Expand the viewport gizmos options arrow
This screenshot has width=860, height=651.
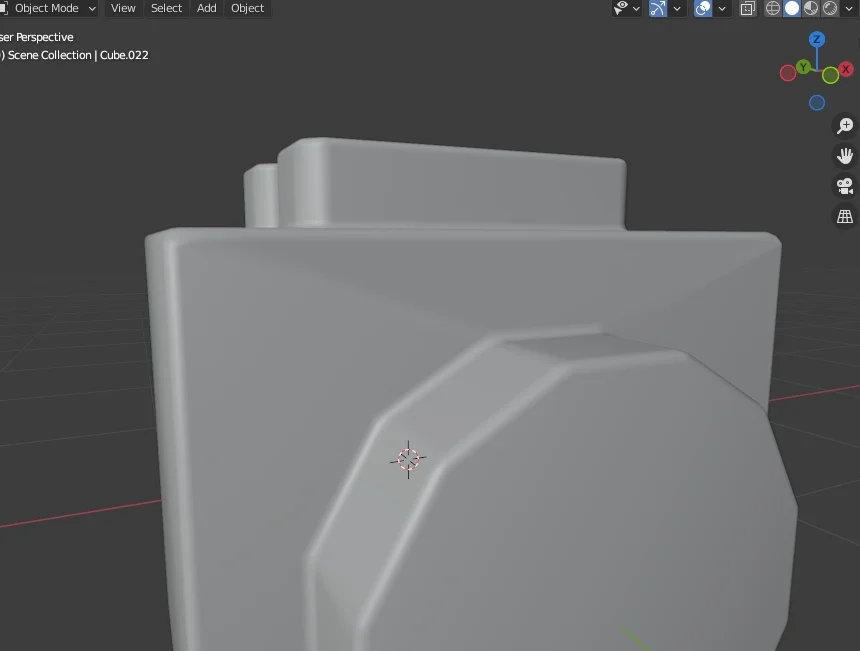pos(677,9)
